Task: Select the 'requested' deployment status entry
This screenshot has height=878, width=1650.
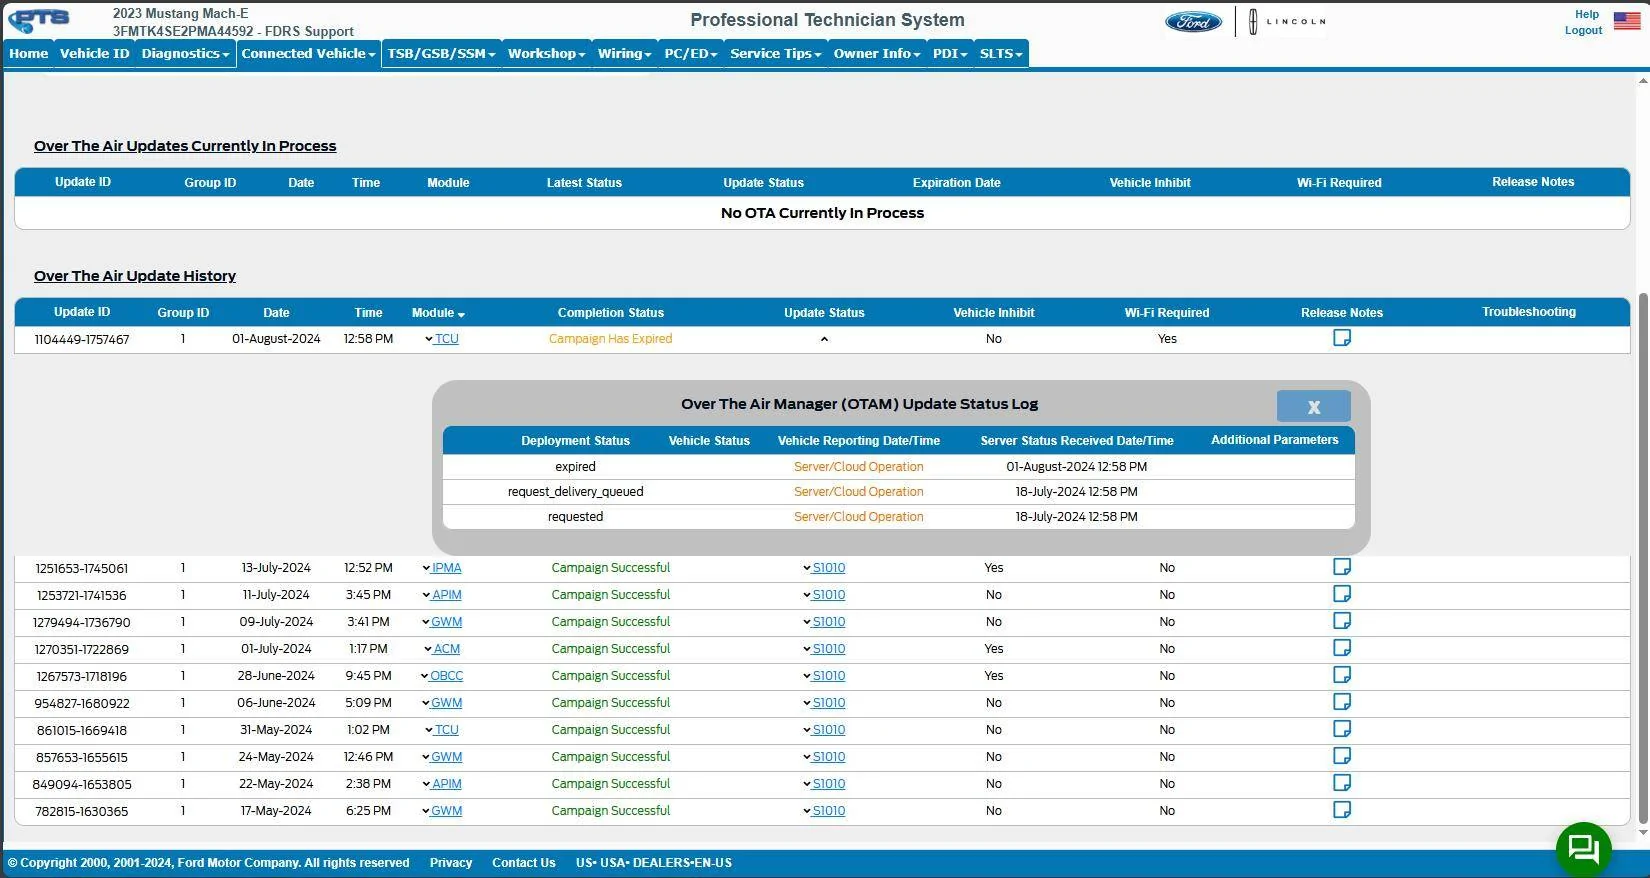Action: click(x=575, y=517)
